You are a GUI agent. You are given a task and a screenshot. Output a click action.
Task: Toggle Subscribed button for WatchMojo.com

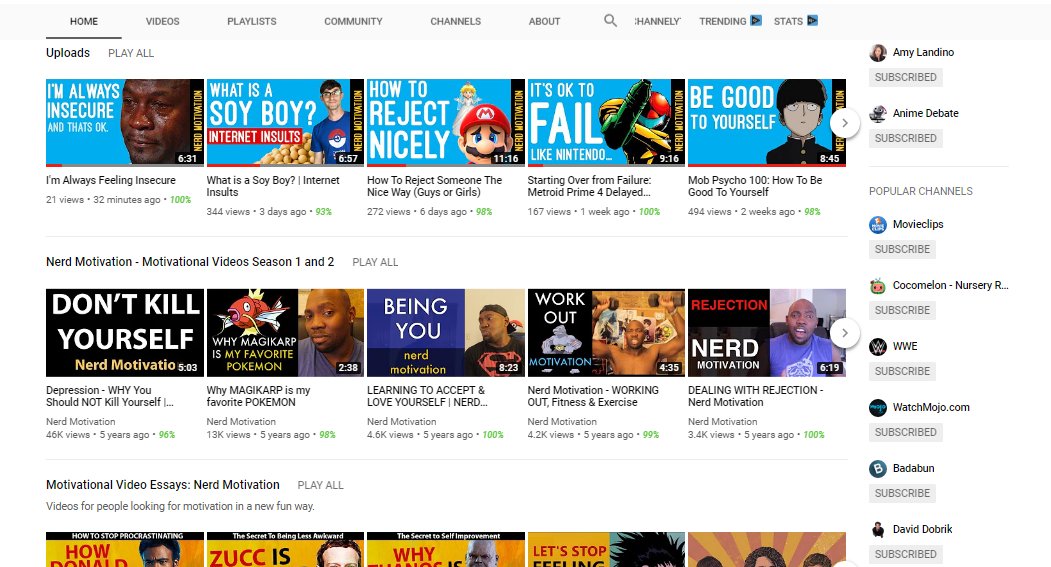(x=906, y=432)
